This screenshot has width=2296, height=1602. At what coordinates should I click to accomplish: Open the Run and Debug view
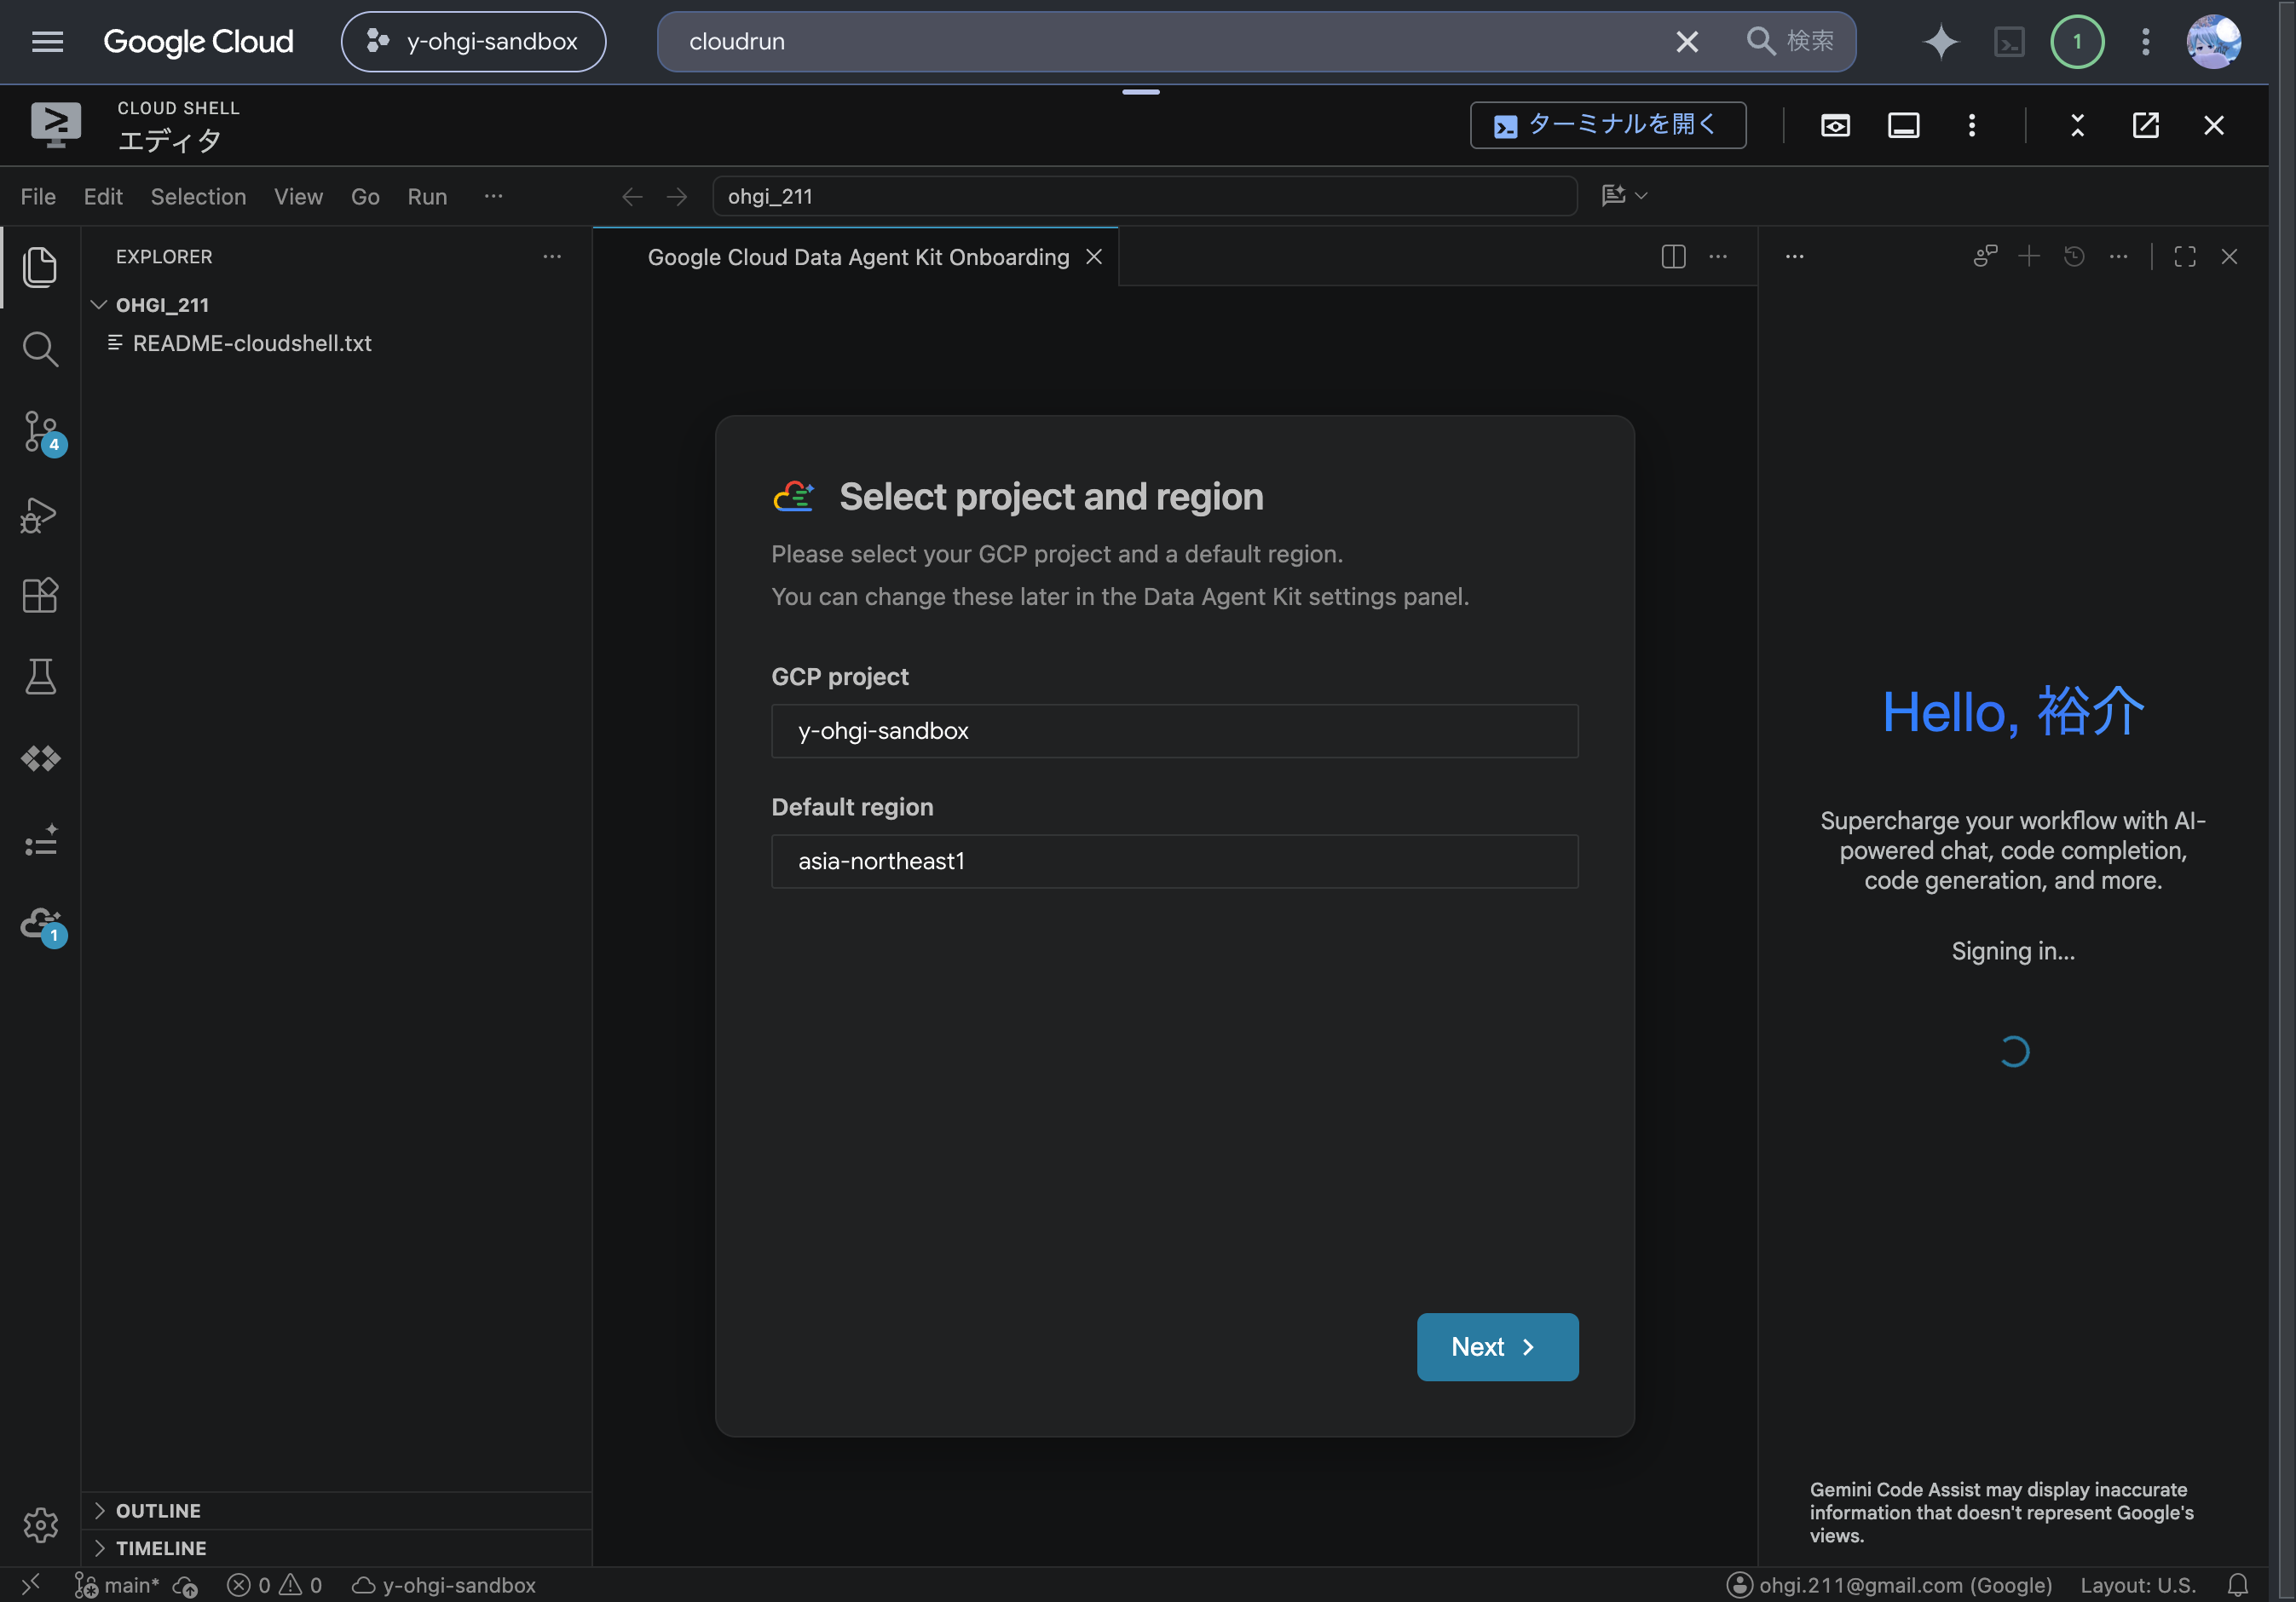40,515
